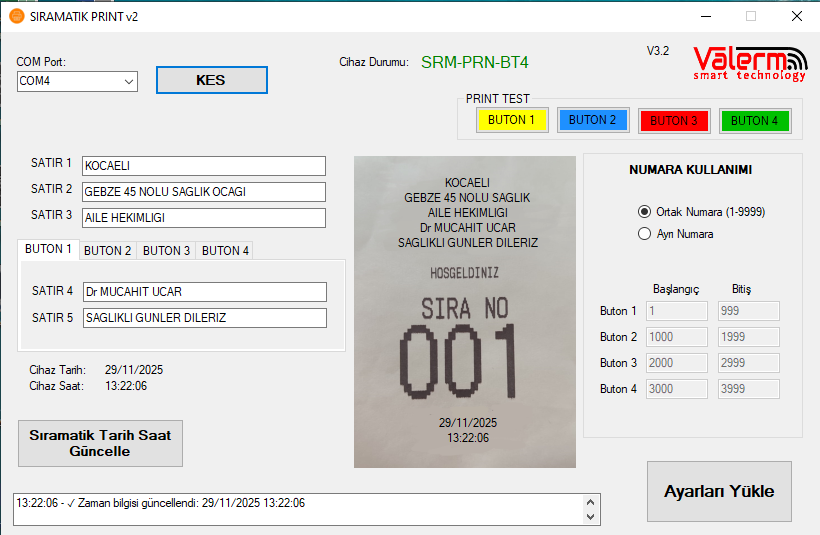
Task: Select the Ortak Numara (1-9999) option
Action: click(x=644, y=212)
